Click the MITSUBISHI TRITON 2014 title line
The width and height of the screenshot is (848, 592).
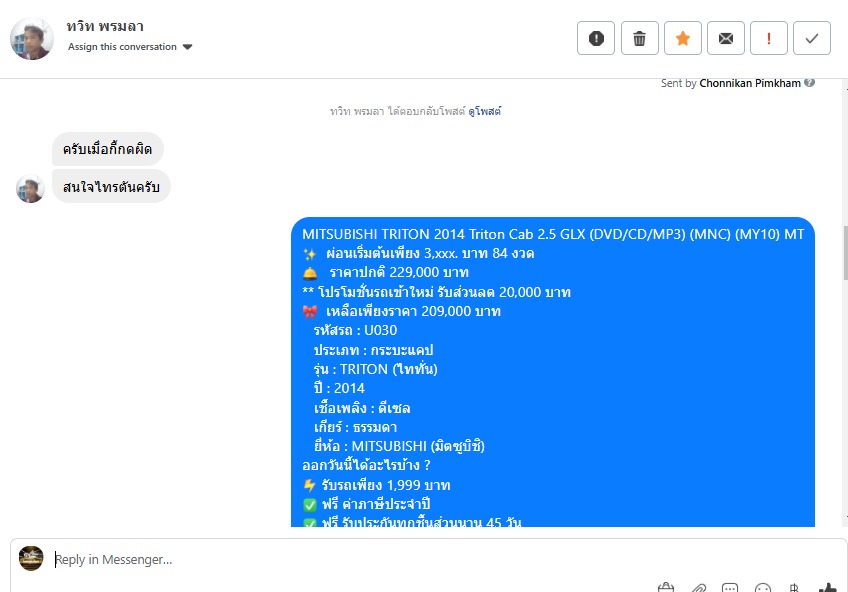553,234
